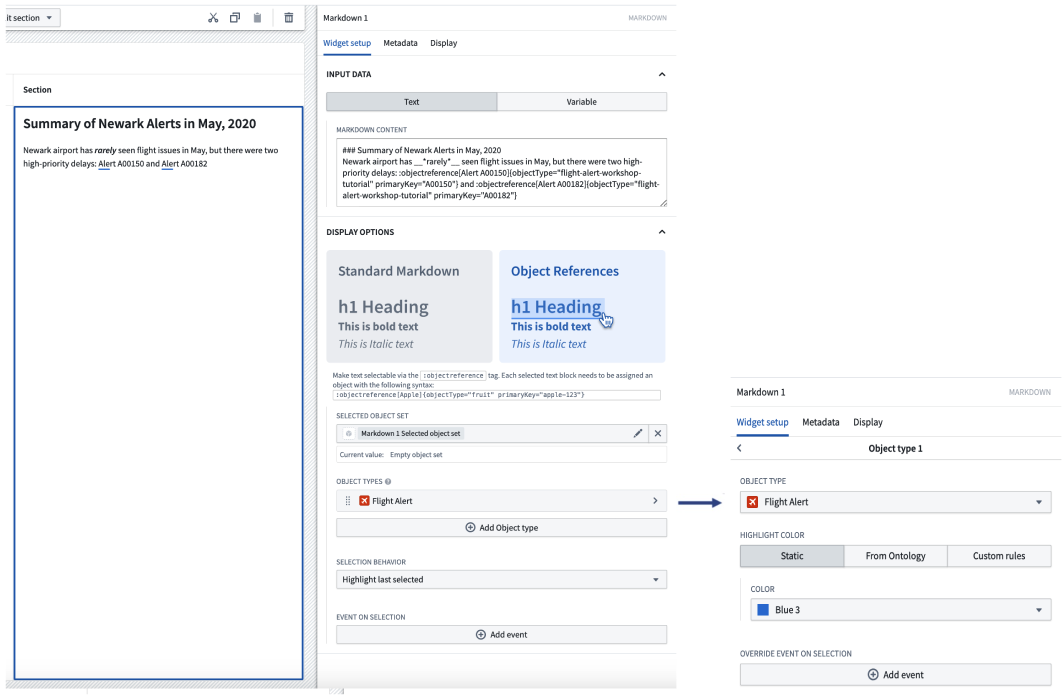1063x695 pixels.
Task: Click the Blue 3 color swatch
Action: (763, 610)
